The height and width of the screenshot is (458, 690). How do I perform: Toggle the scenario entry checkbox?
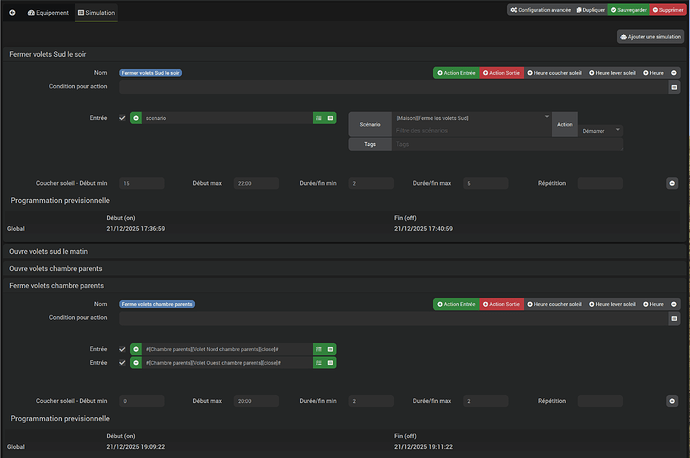point(122,118)
